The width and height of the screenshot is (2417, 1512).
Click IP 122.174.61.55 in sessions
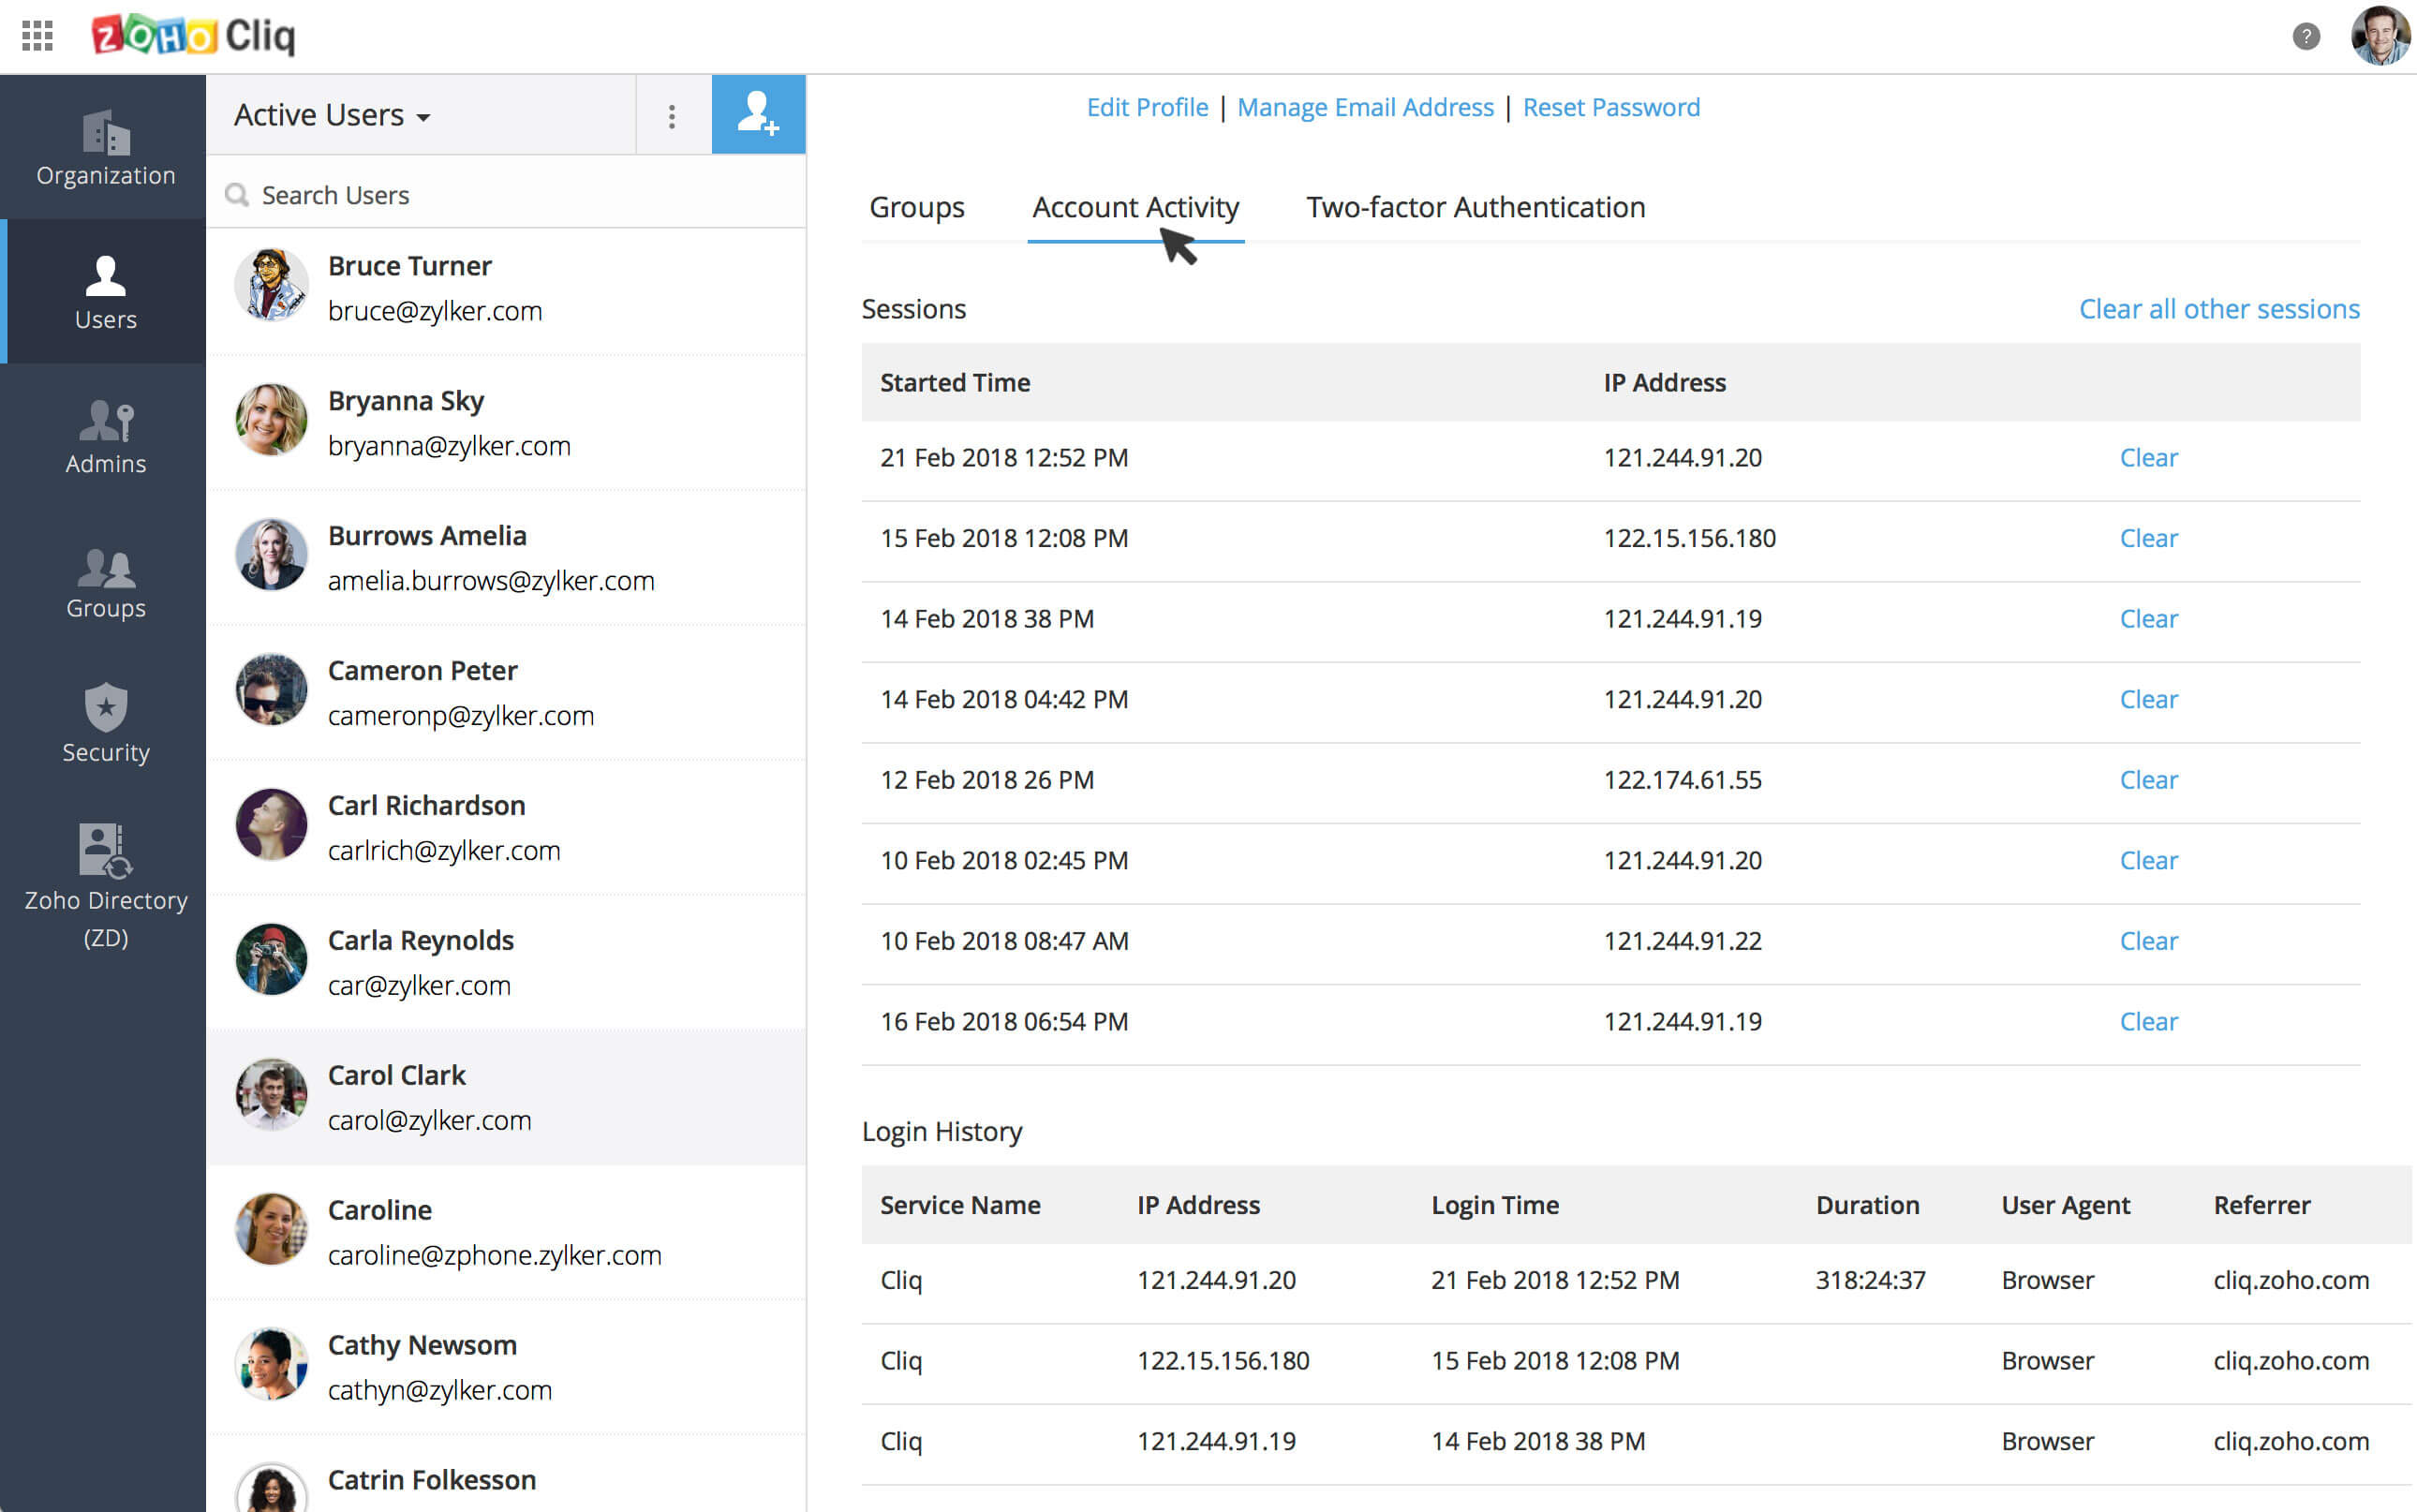pos(1682,780)
